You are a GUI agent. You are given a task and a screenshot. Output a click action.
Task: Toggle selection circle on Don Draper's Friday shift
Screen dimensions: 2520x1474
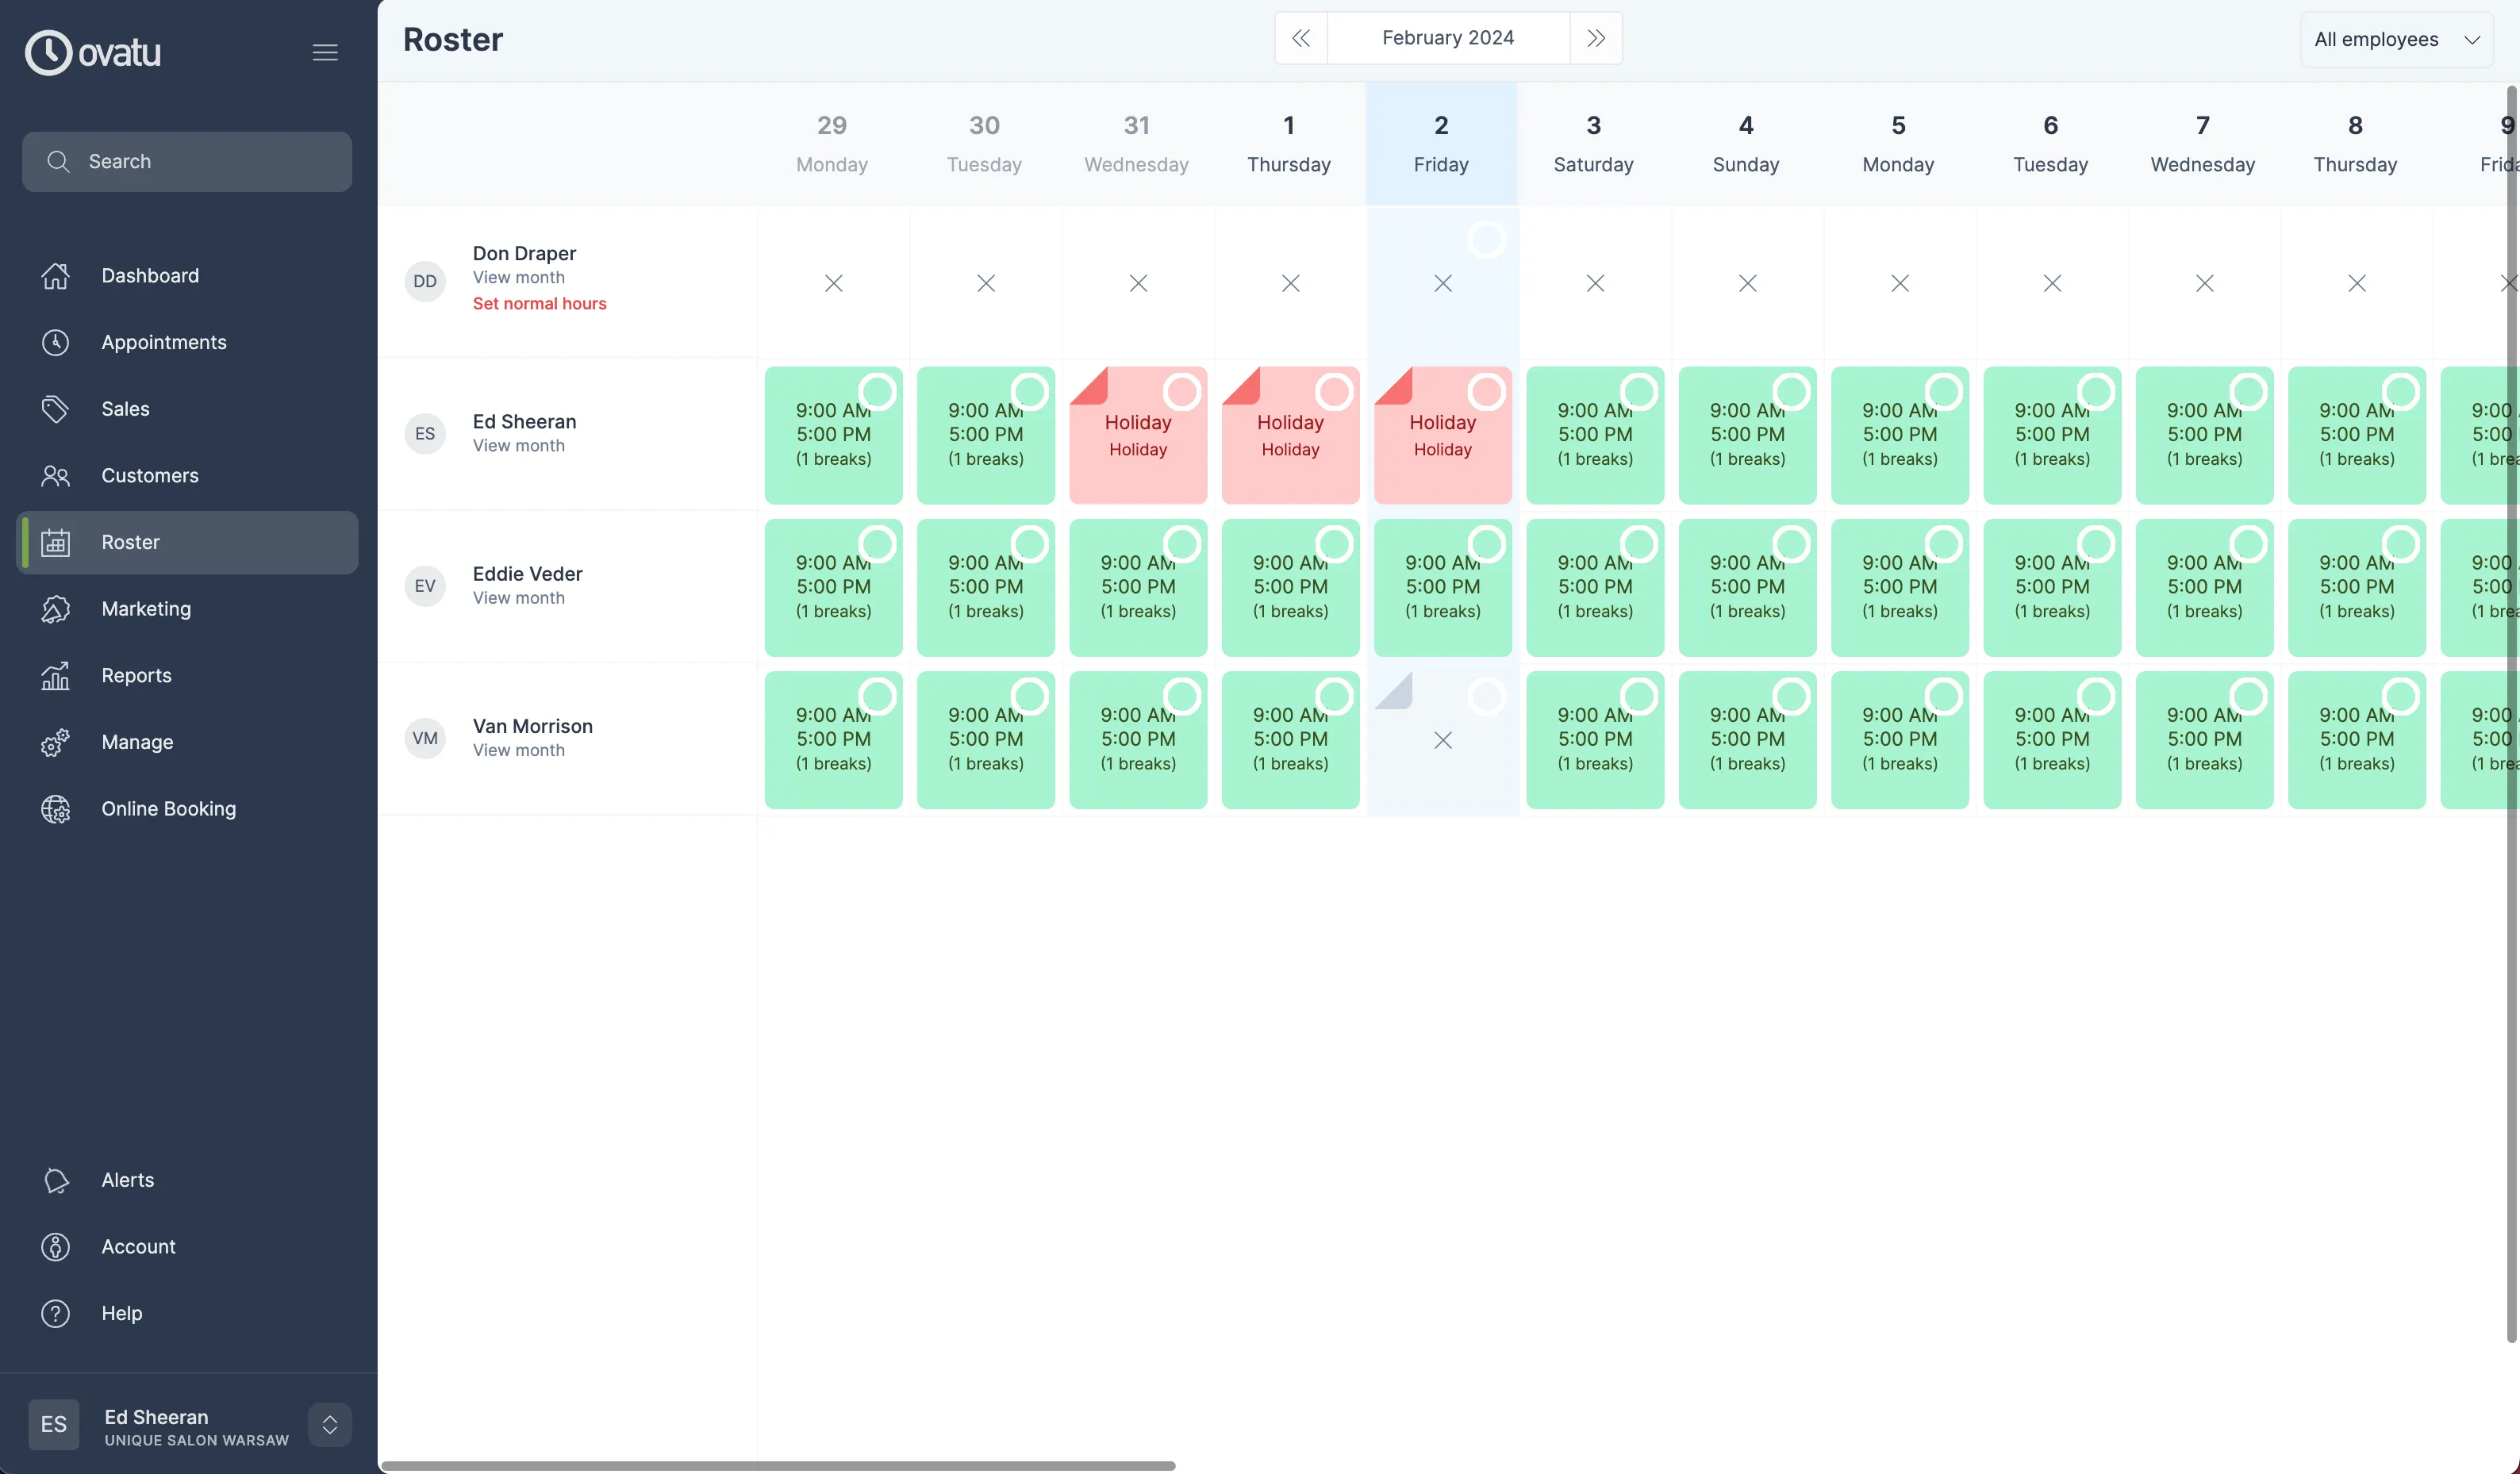1487,240
